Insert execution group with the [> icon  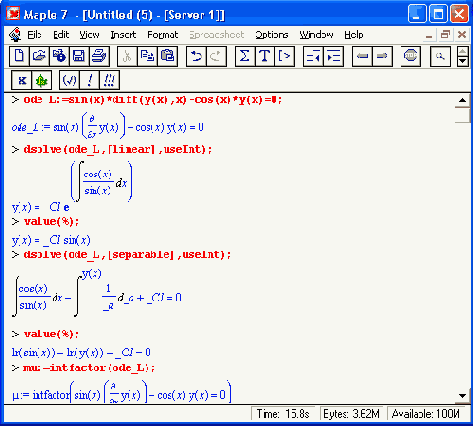pyautogui.click(x=284, y=56)
